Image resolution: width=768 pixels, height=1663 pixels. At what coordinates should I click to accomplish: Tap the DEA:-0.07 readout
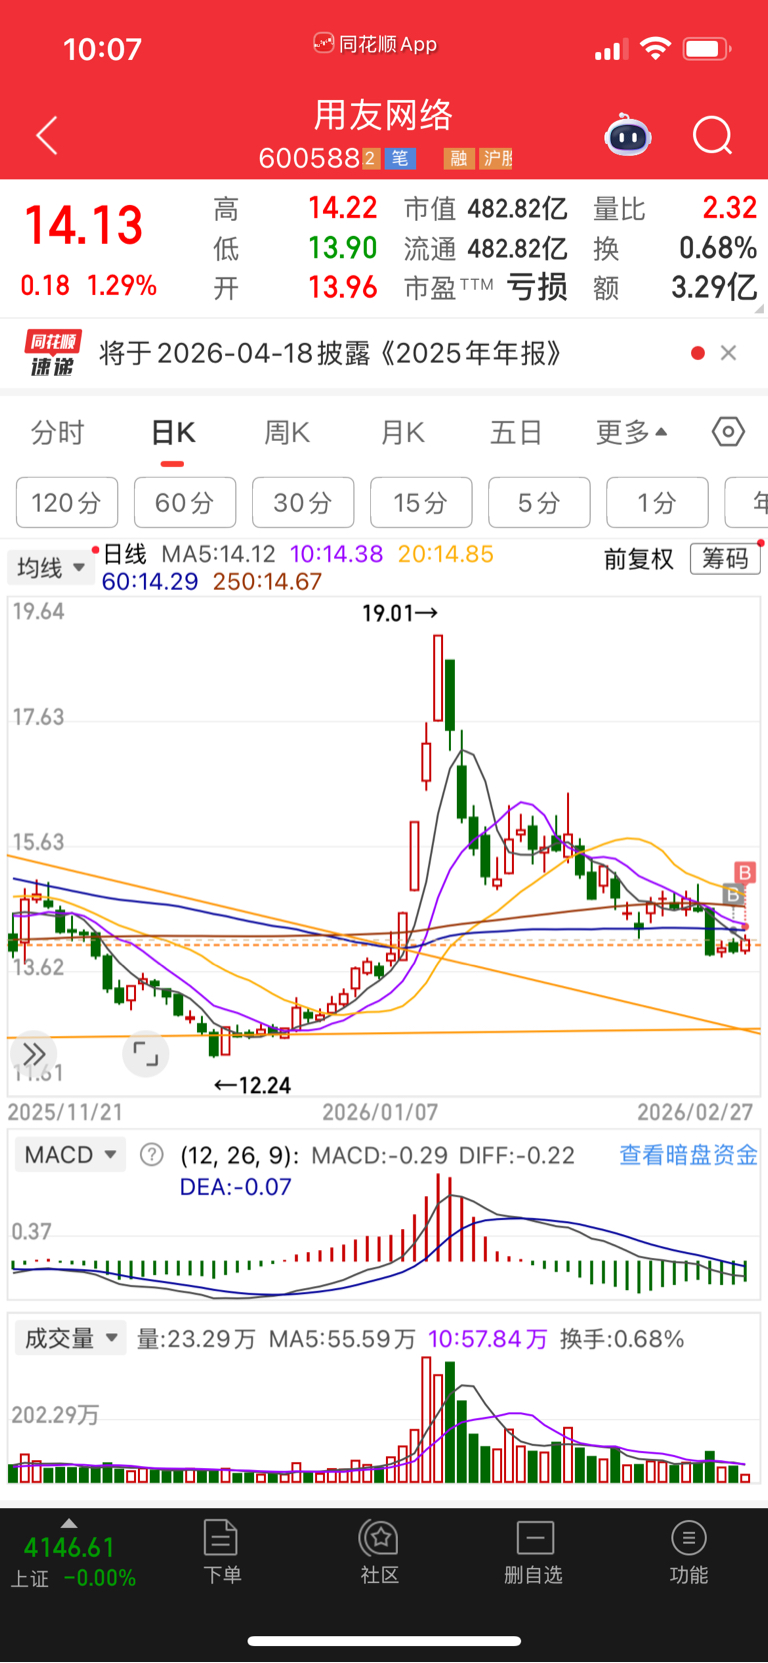click(x=235, y=1187)
